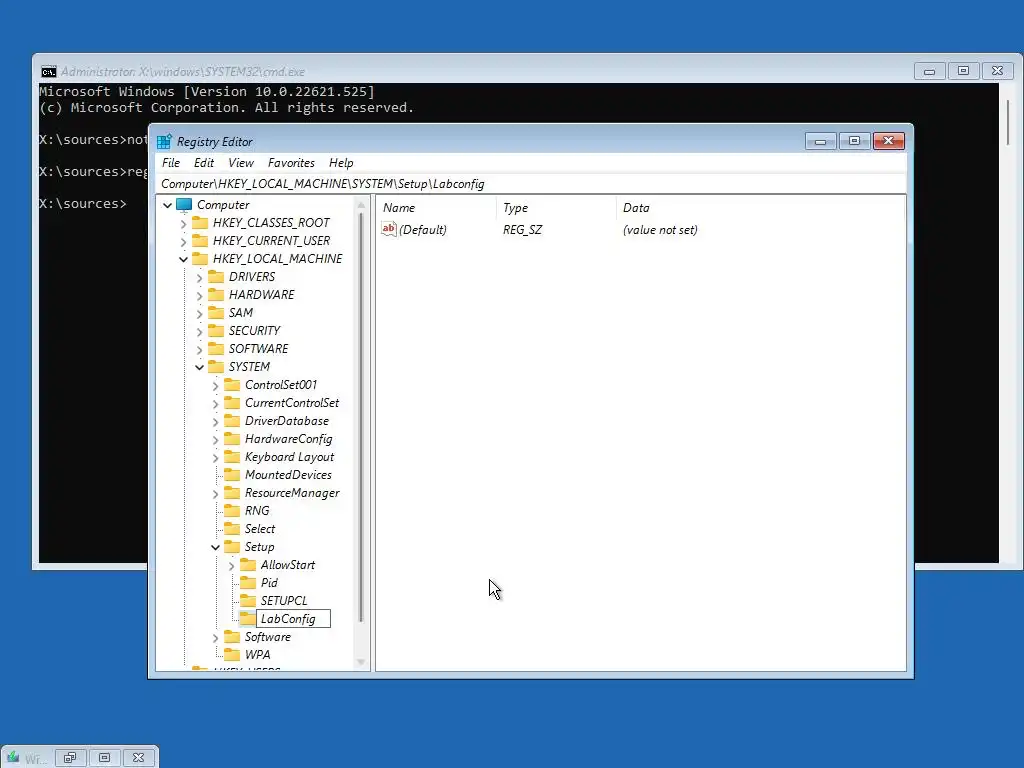Viewport: 1024px width, 768px height.
Task: Expand the HardwareConfig chevron
Action: (x=216, y=440)
